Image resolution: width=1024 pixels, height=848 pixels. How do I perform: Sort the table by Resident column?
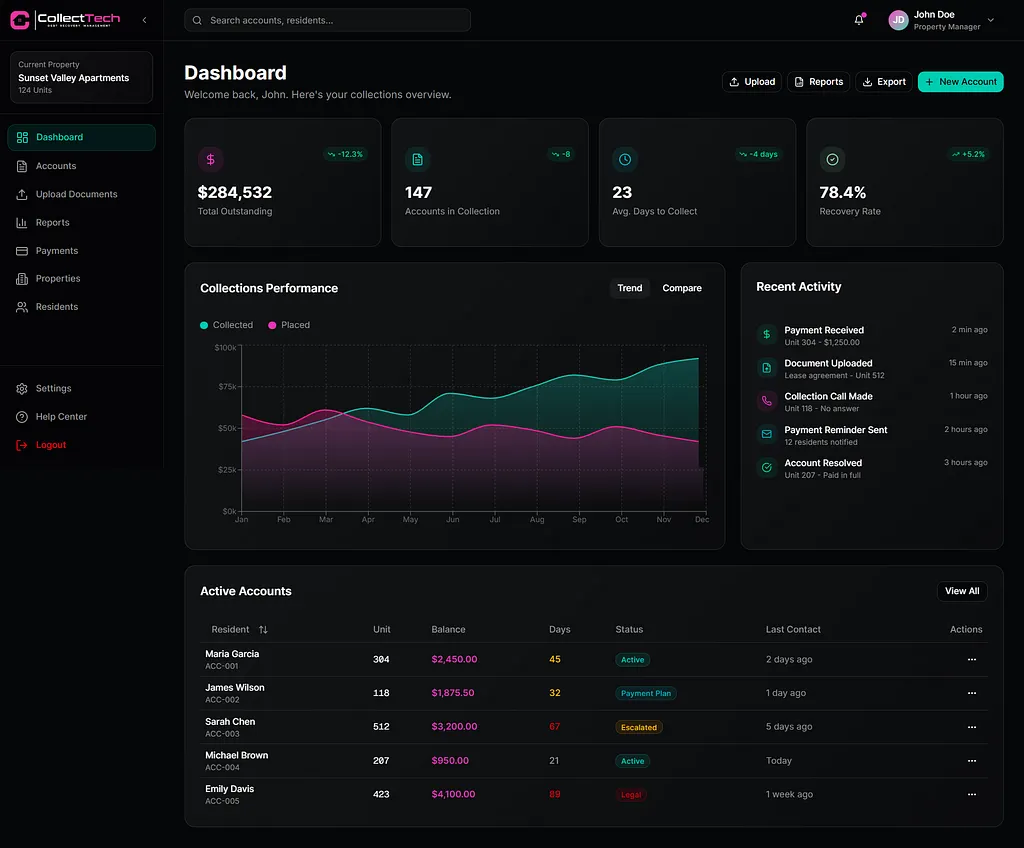point(263,630)
